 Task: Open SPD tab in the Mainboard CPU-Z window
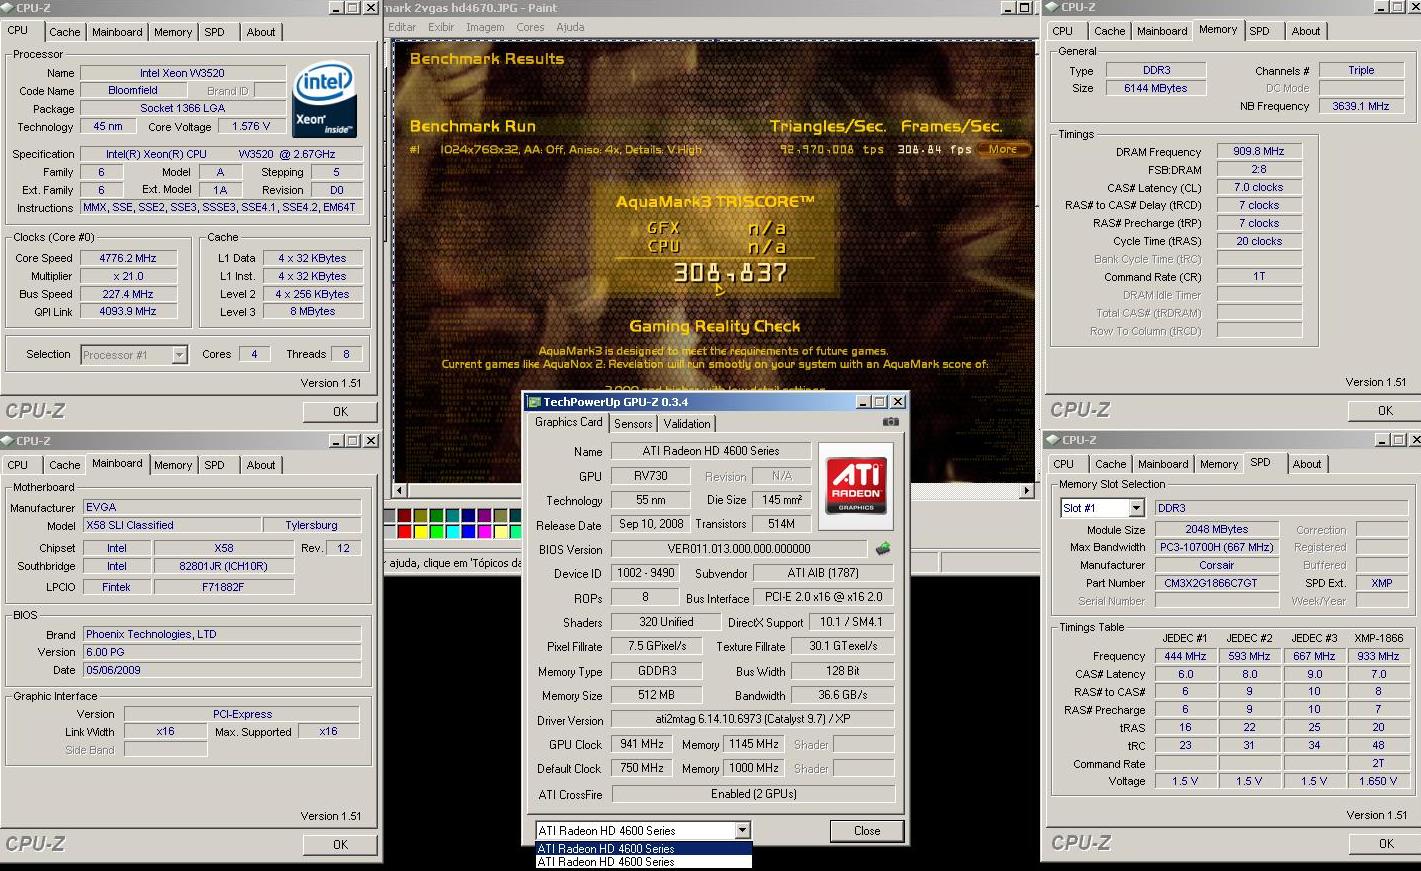pos(215,465)
